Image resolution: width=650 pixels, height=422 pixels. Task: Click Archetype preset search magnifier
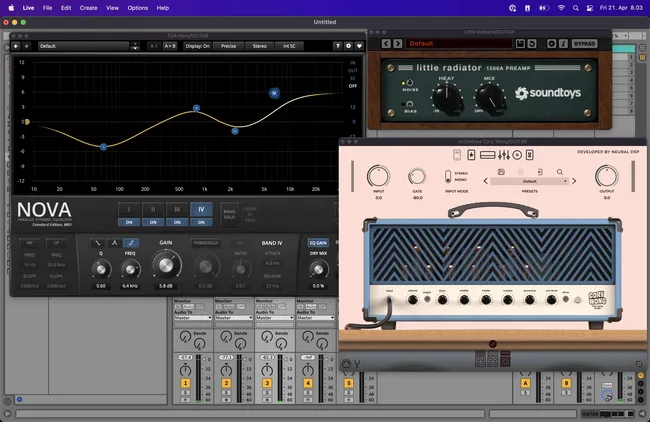pyautogui.click(x=560, y=172)
